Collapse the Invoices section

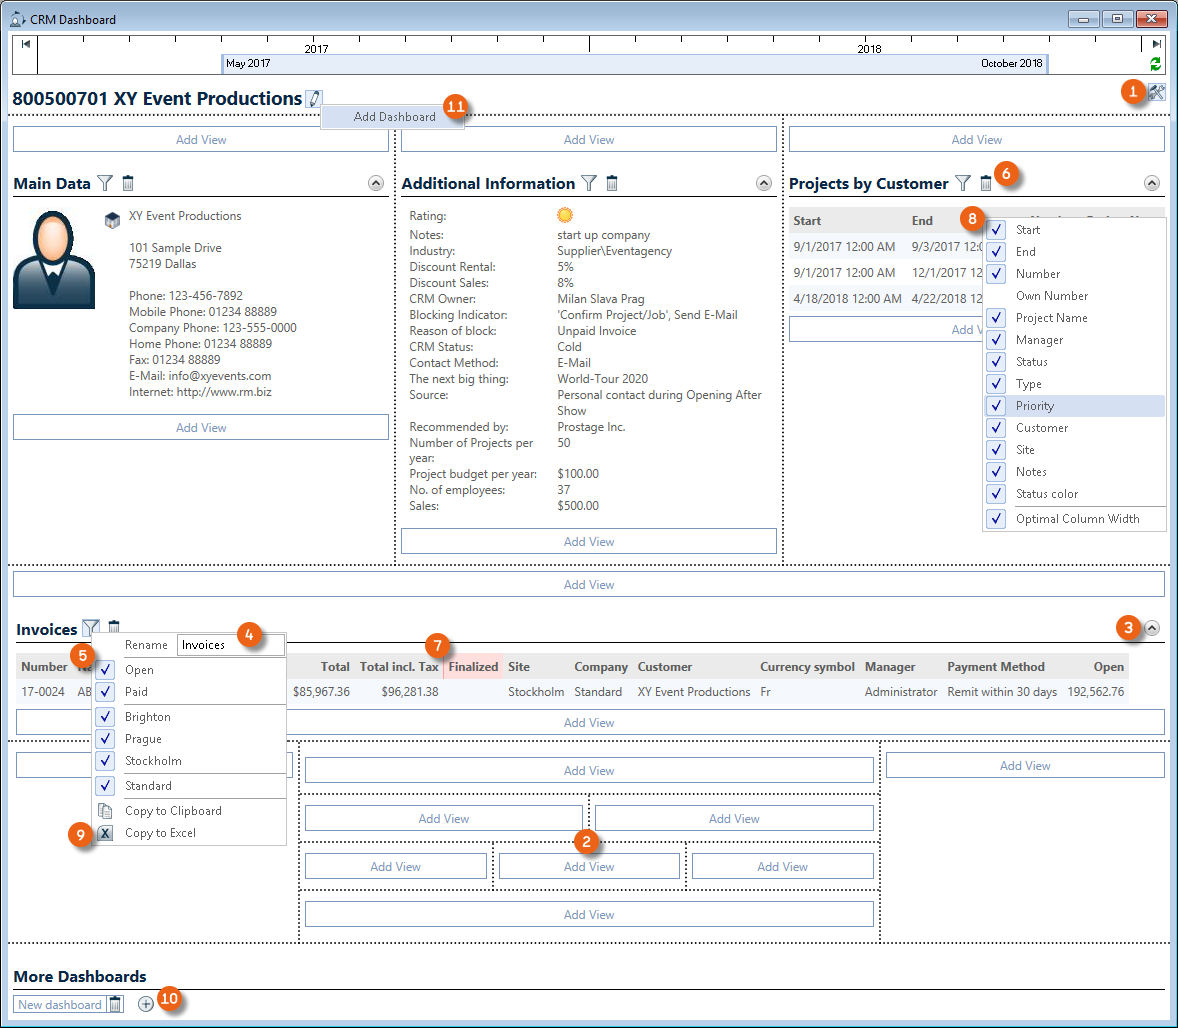click(1152, 628)
